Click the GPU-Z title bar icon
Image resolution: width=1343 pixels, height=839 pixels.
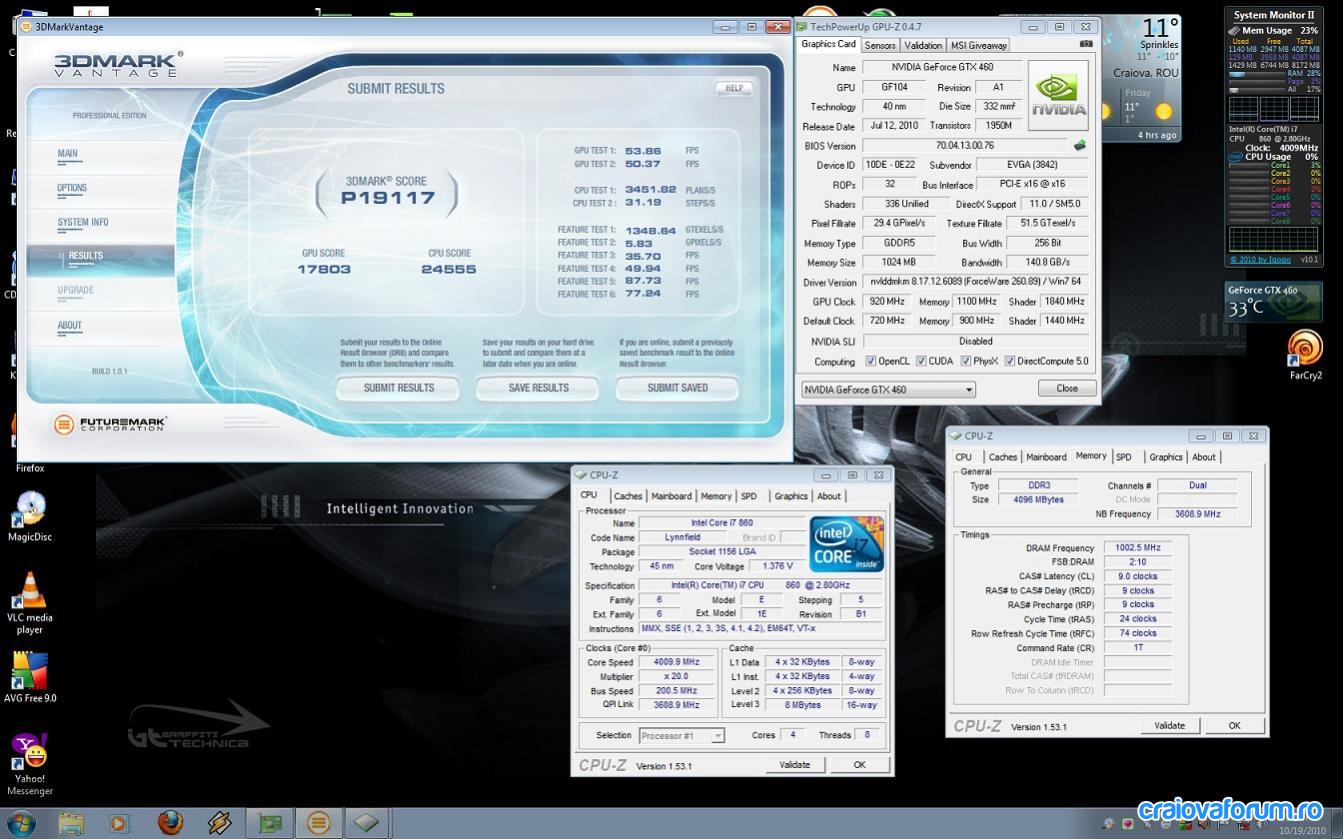pos(802,27)
